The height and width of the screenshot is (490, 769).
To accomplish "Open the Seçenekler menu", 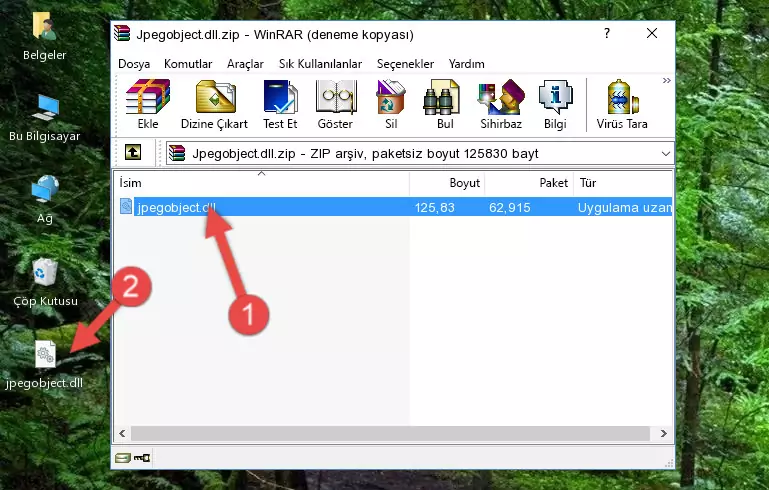I will [x=405, y=64].
